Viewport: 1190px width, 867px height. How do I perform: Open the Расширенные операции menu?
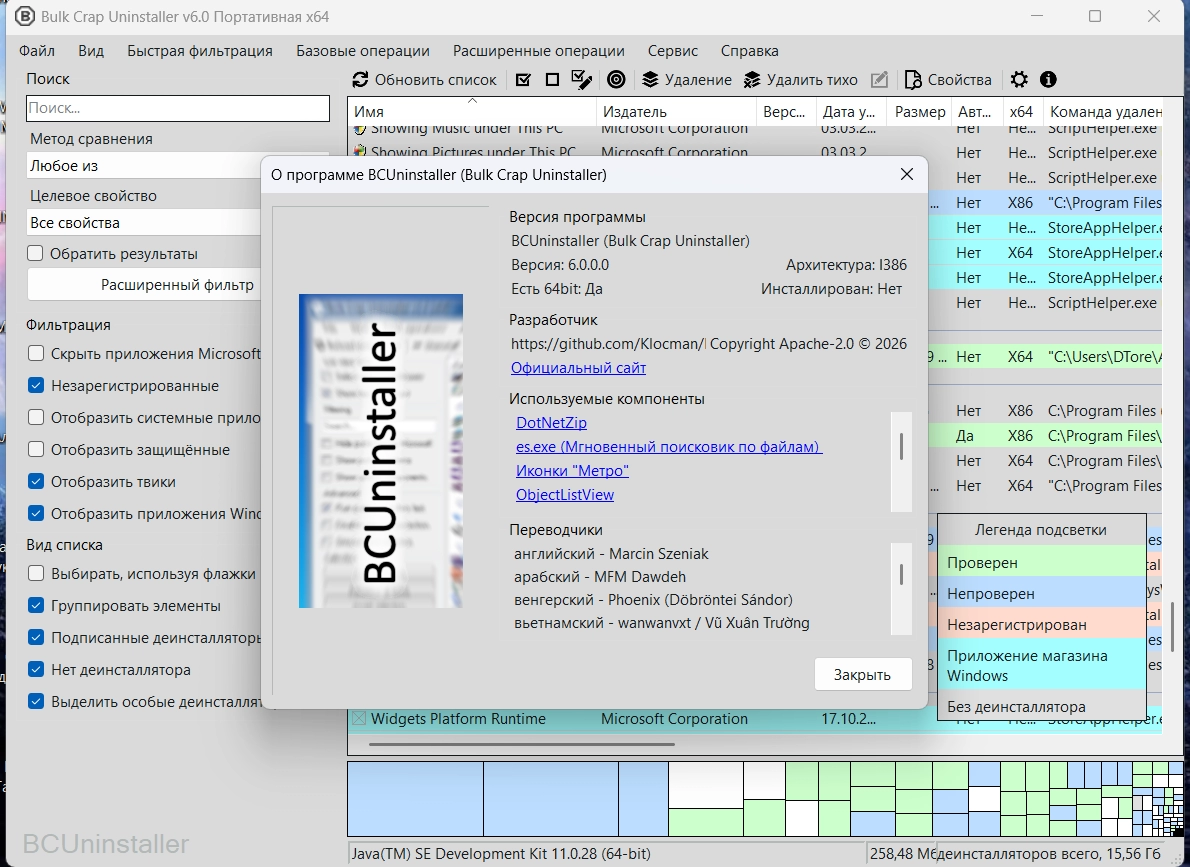tap(538, 51)
